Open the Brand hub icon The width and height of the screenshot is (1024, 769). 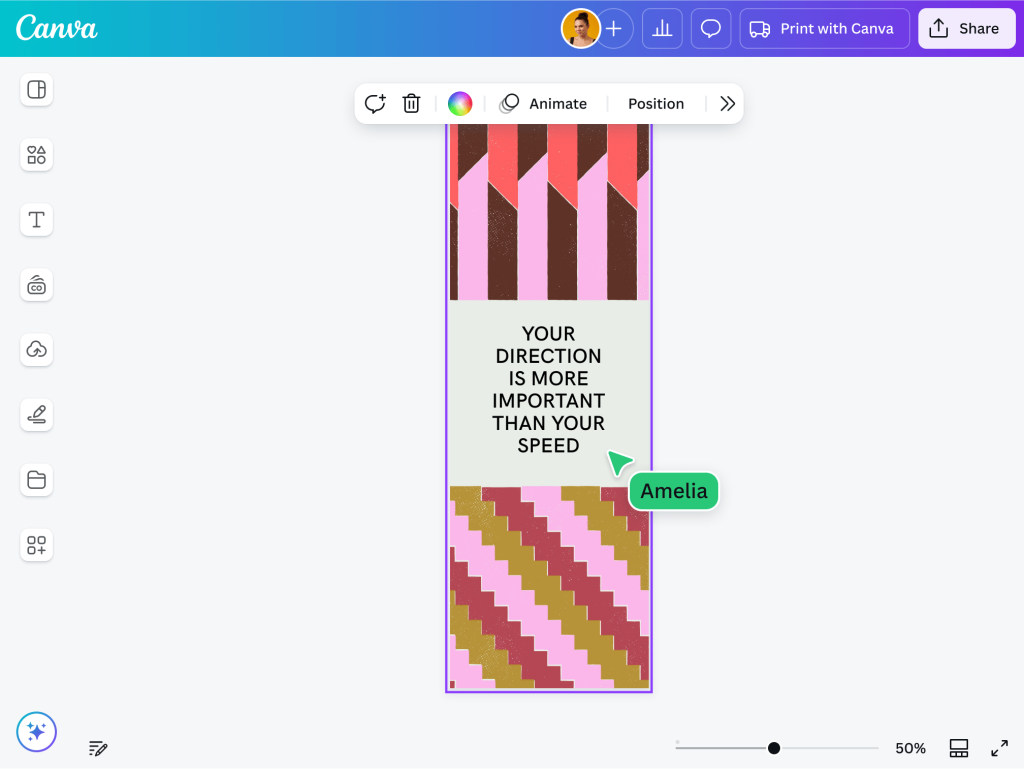[x=37, y=285]
